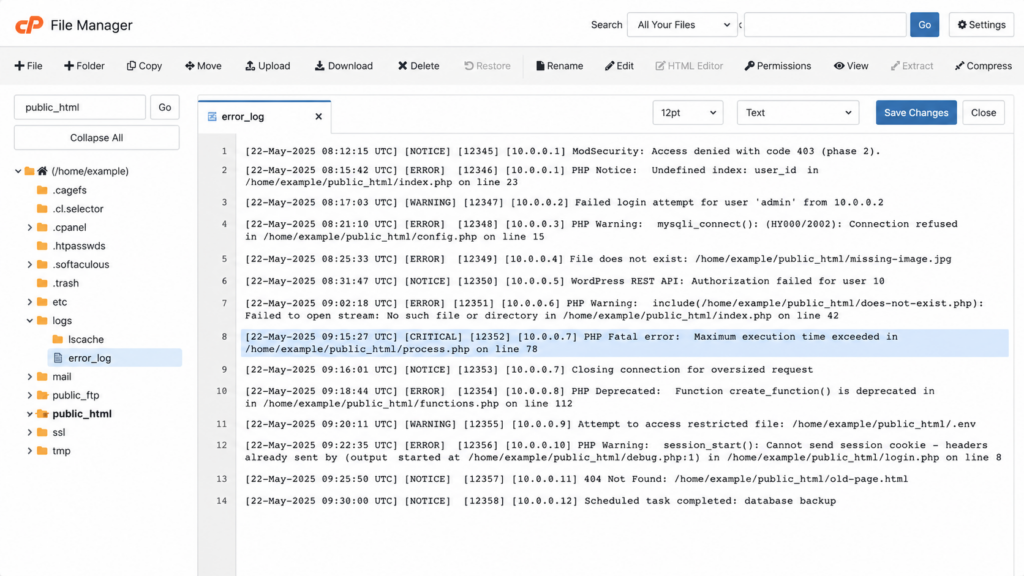Click line 9 Closing connection entry

point(529,370)
